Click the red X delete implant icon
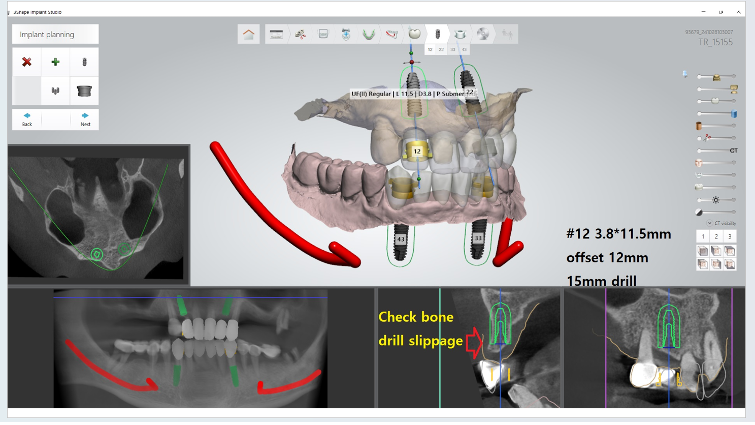This screenshot has width=755, height=425. click(27, 62)
